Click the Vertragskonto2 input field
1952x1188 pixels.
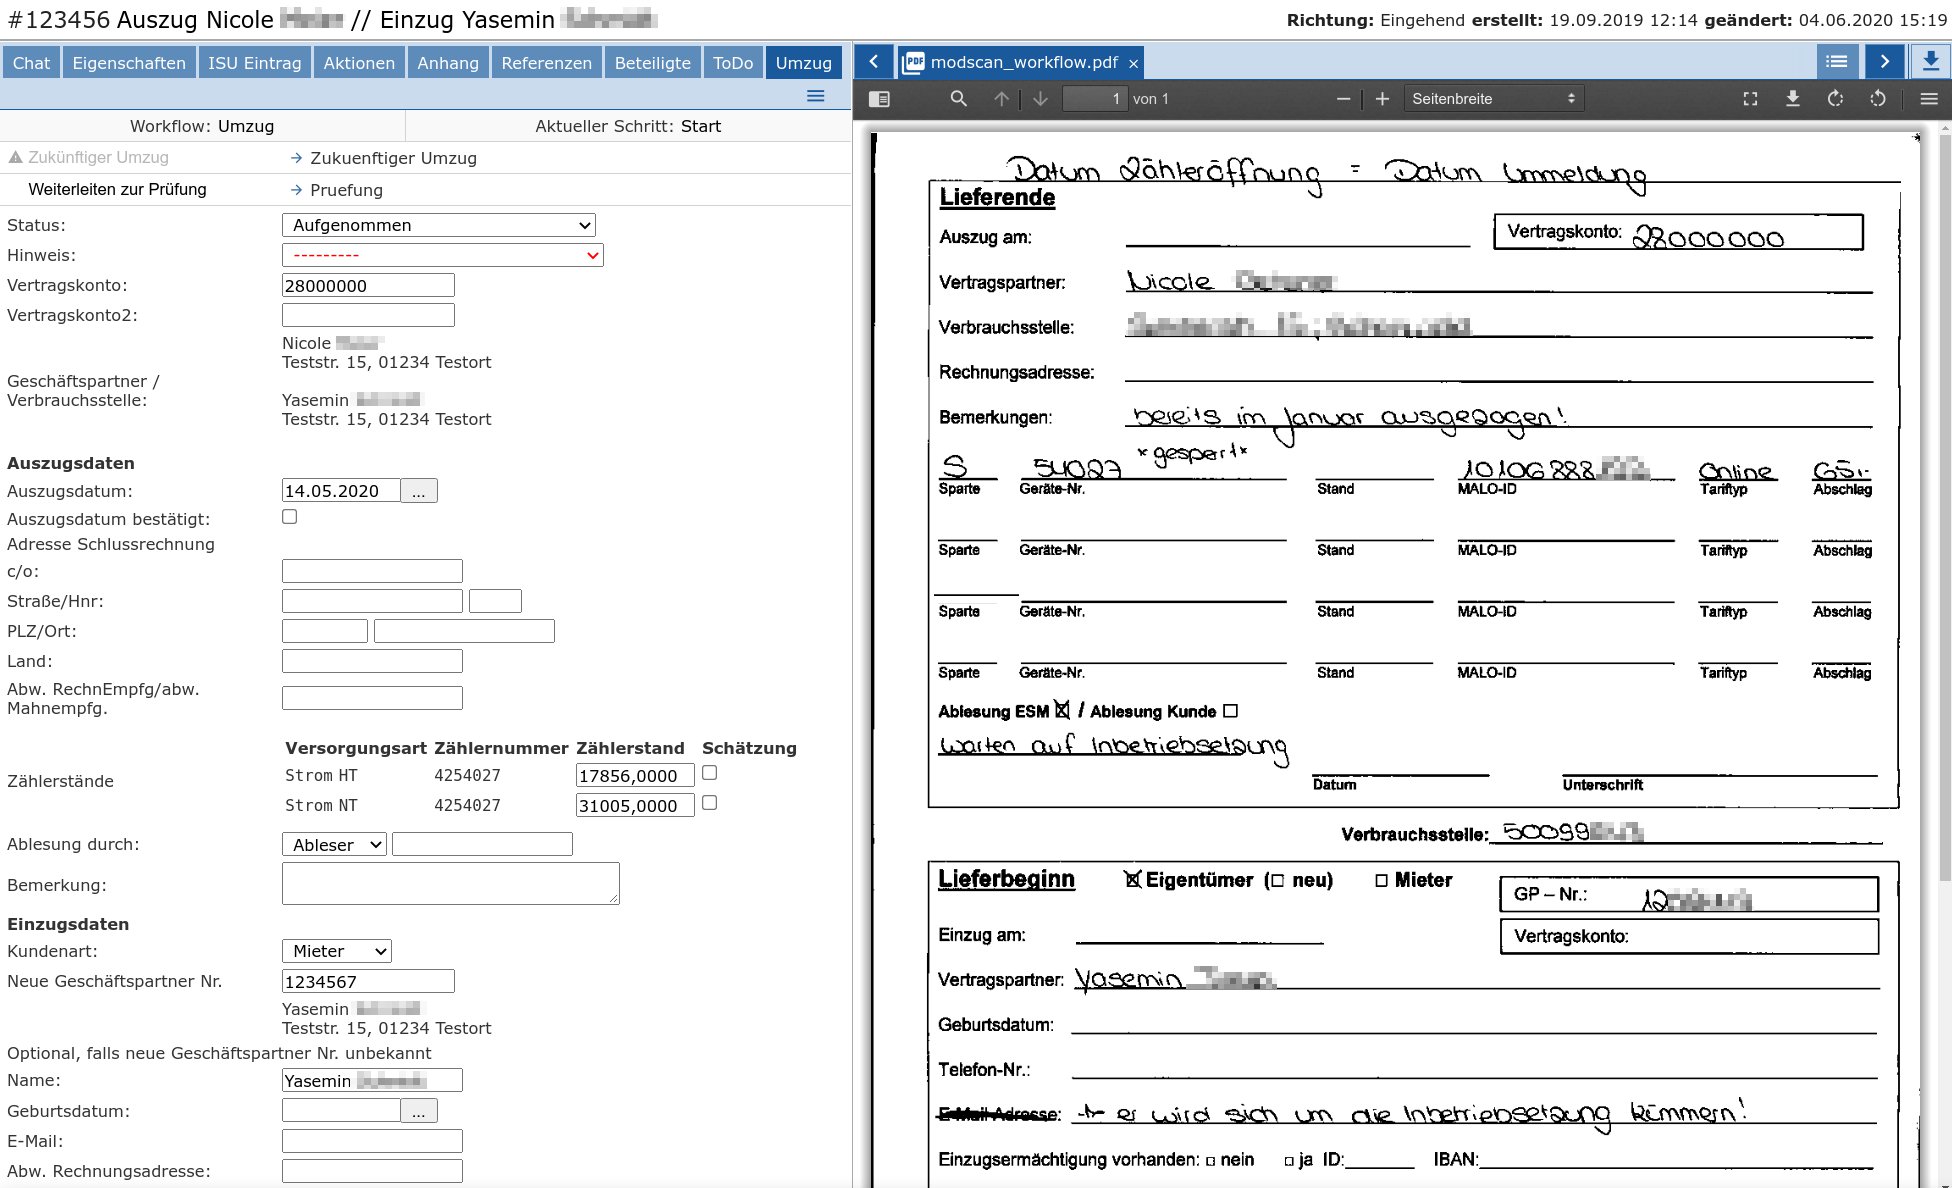coord(368,315)
